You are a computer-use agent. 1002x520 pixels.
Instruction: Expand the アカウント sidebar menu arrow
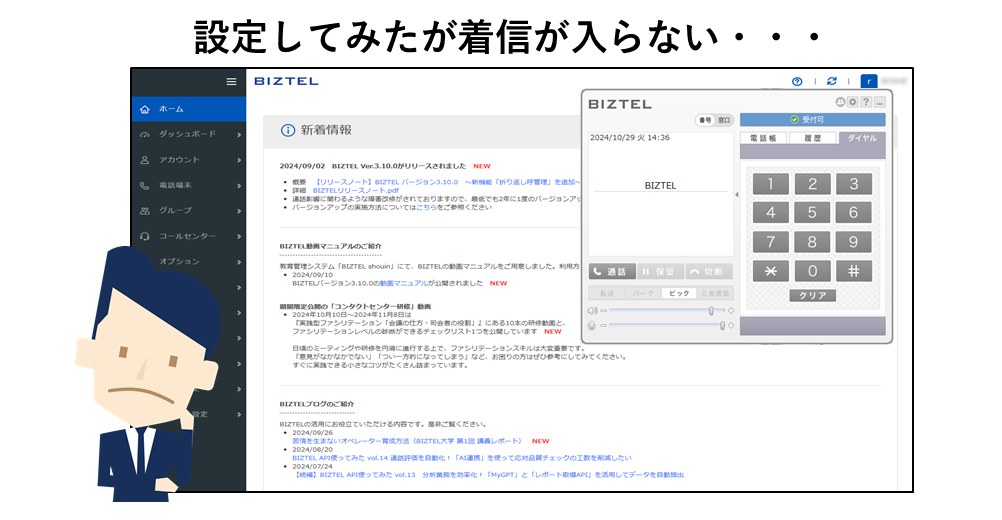[239, 160]
